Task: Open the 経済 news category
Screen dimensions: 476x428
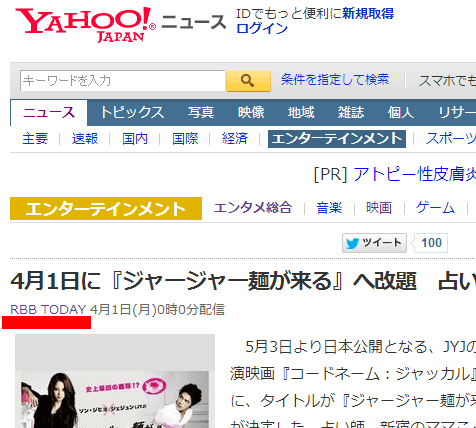Action: [x=235, y=139]
